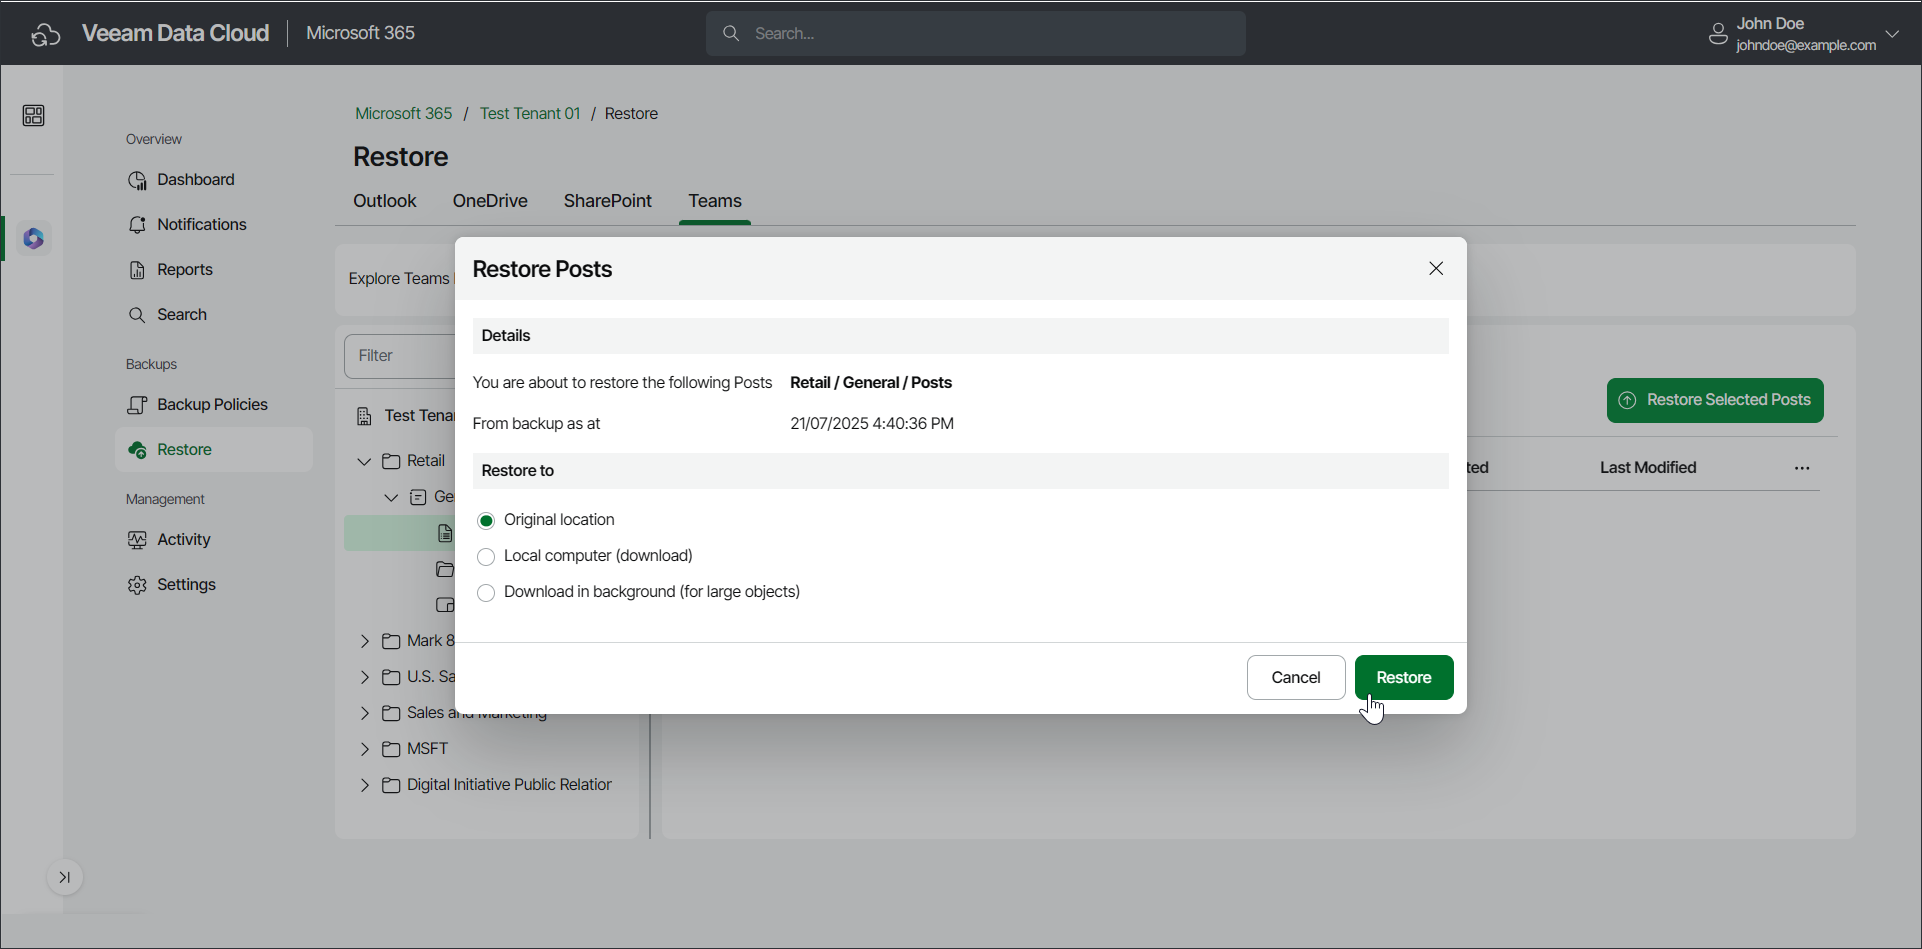
Task: Click the Reports document icon
Action: (x=137, y=270)
